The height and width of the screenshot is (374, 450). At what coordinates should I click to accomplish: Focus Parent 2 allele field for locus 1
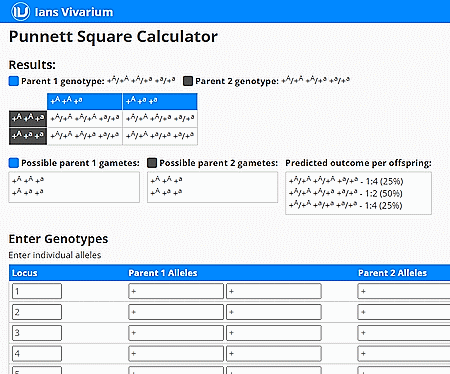[x=404, y=291]
